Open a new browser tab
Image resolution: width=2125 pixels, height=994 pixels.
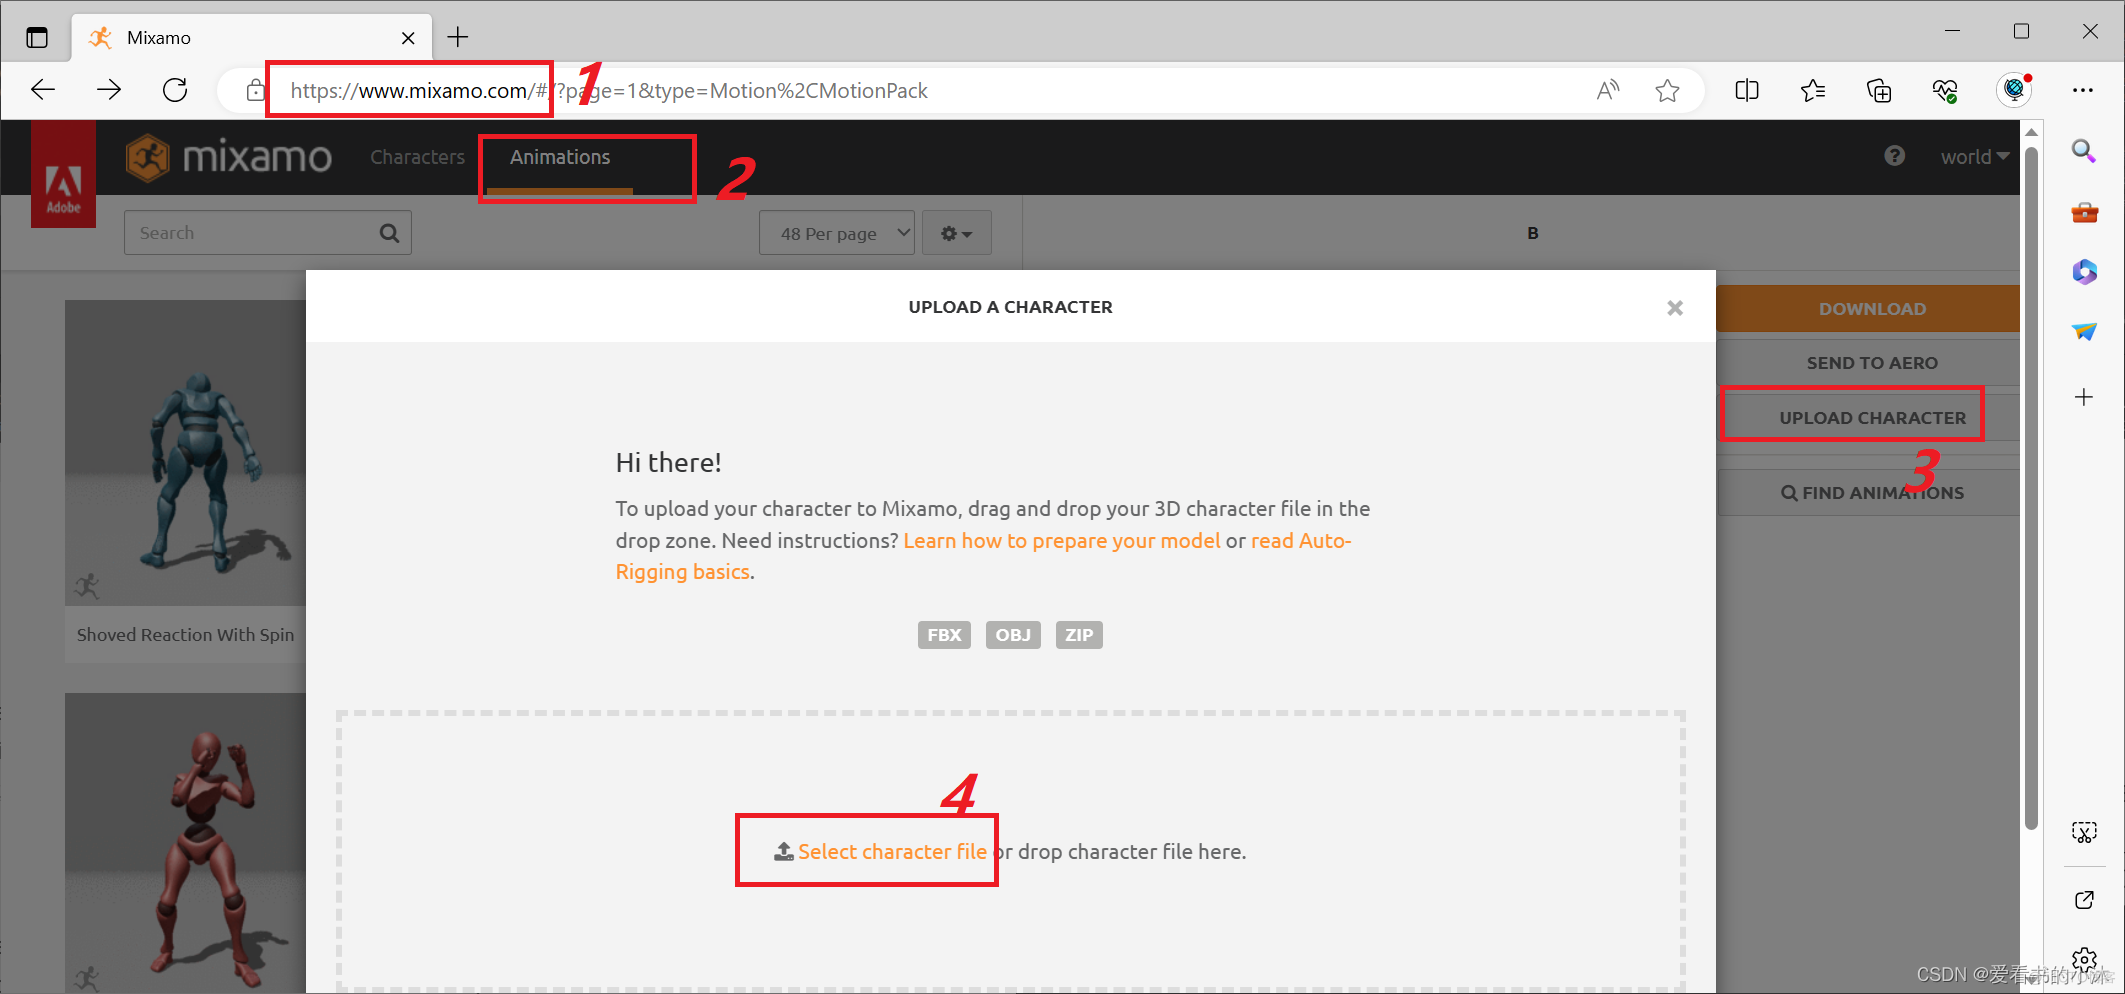458,38
